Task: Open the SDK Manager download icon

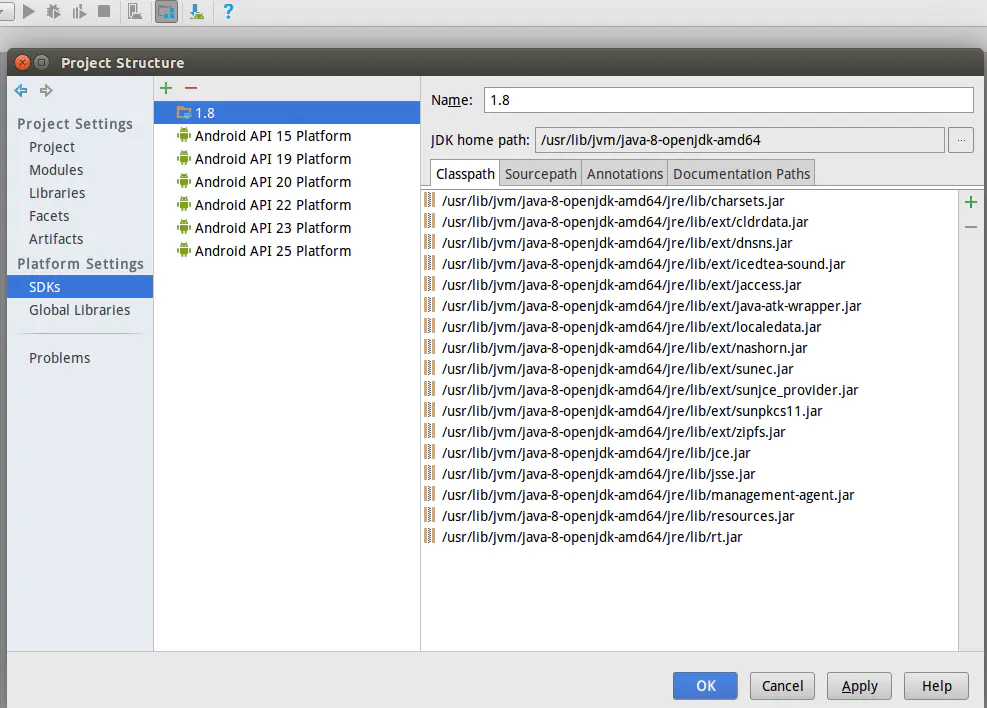Action: click(196, 11)
